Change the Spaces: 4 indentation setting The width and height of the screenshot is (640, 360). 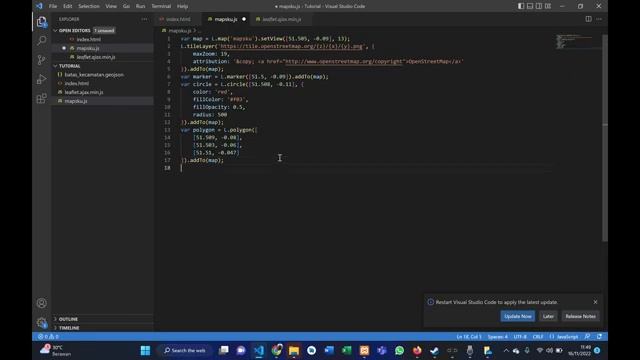pyautogui.click(x=498, y=337)
